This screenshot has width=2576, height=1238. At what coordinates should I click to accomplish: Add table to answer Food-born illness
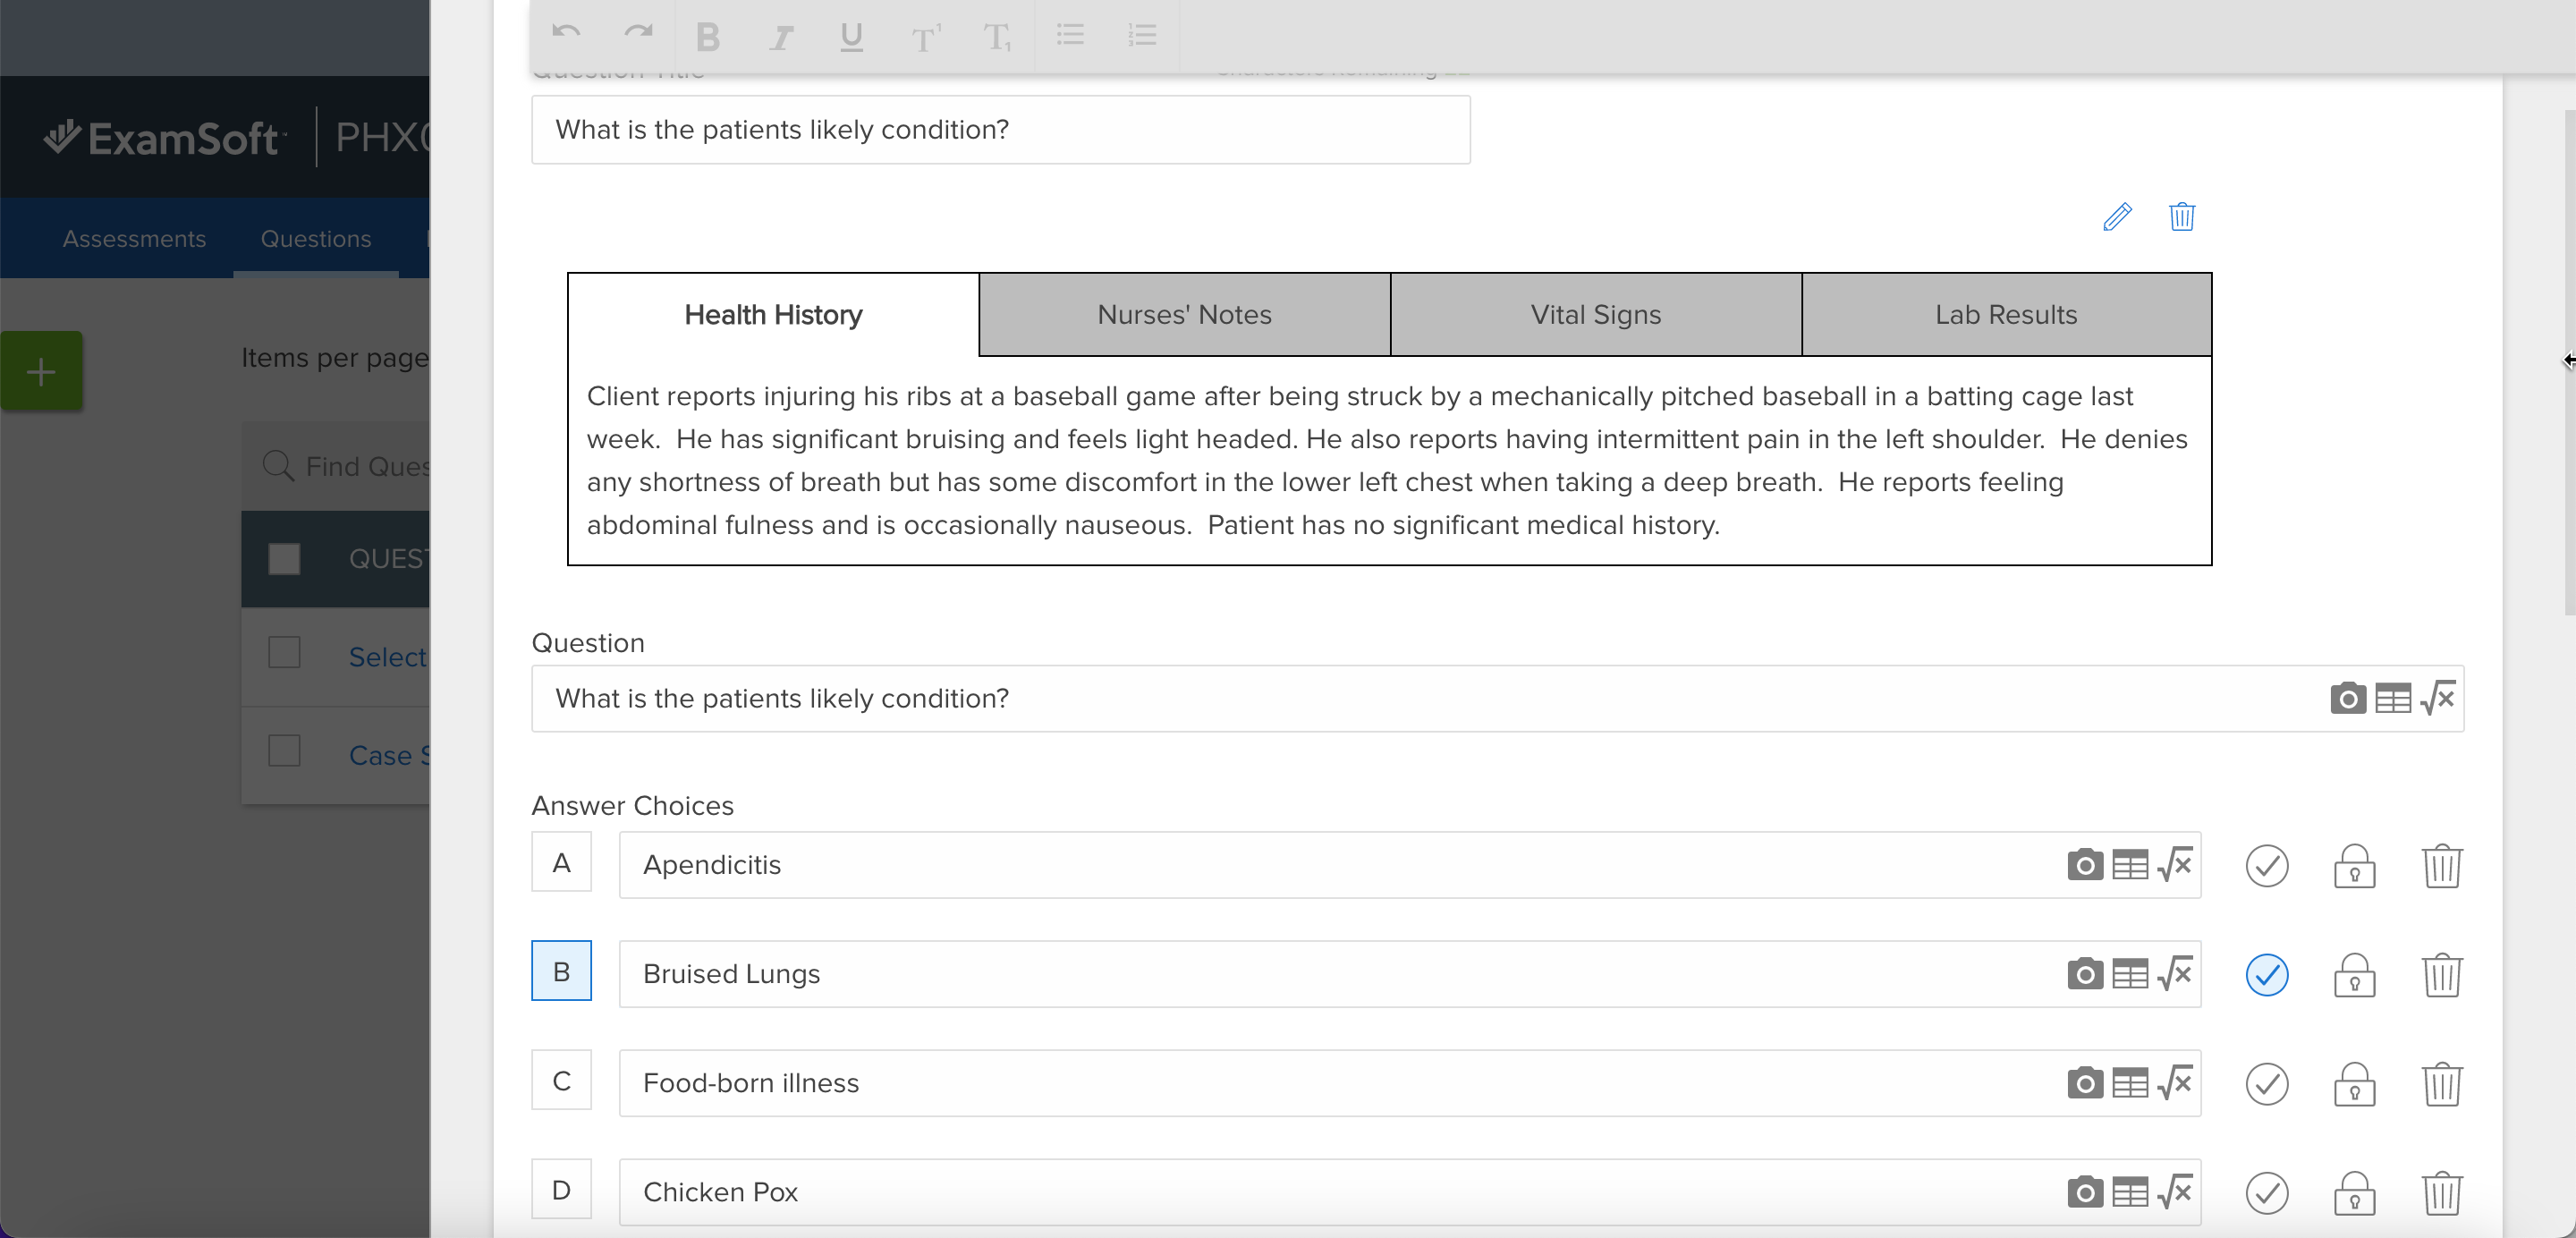2130,1083
